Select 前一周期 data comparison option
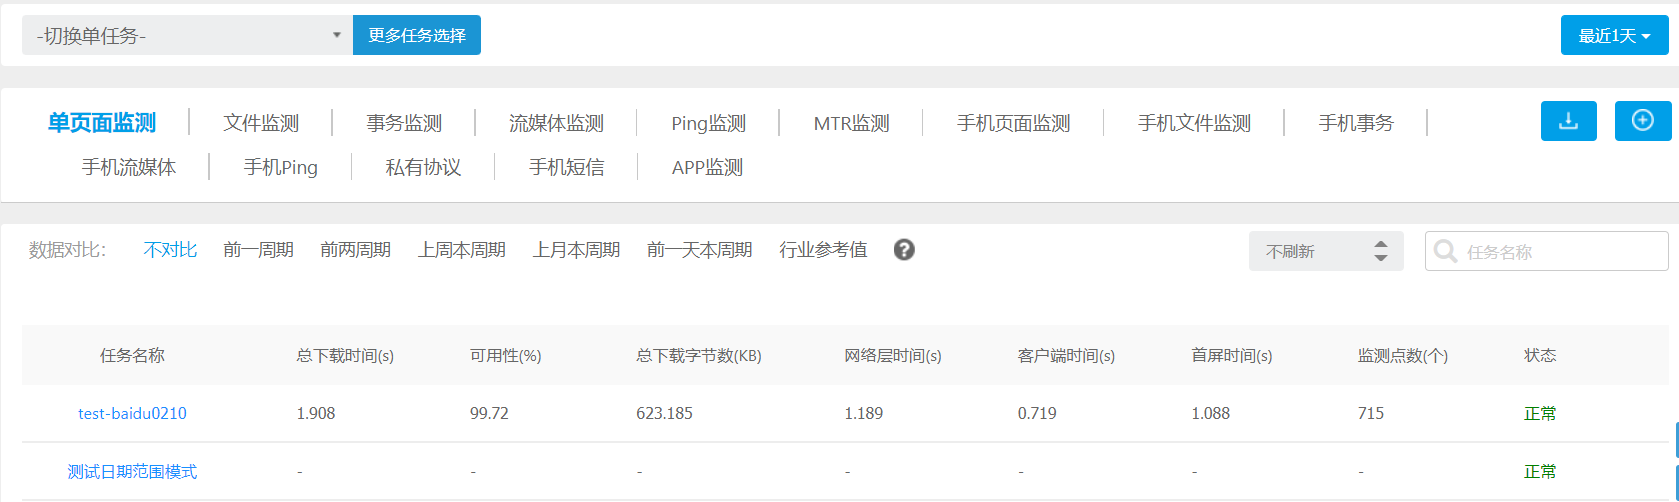 pos(258,250)
